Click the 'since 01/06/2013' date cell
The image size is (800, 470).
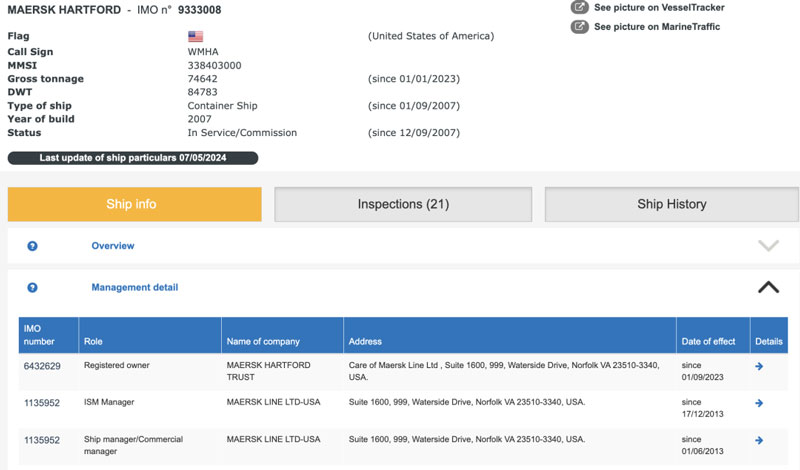click(703, 445)
